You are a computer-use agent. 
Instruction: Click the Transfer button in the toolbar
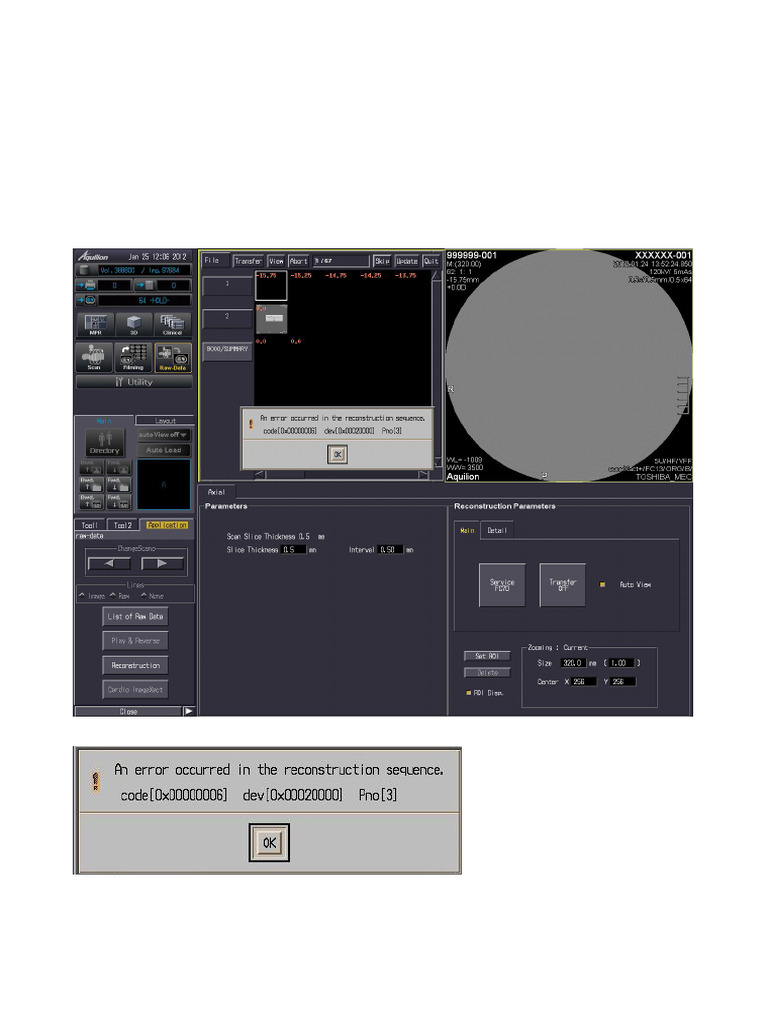tap(248, 261)
